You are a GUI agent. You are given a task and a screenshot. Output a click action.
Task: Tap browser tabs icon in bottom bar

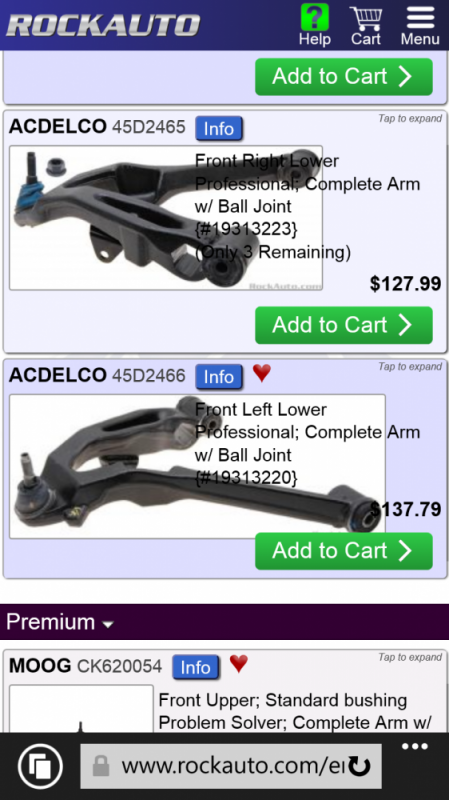(40, 766)
